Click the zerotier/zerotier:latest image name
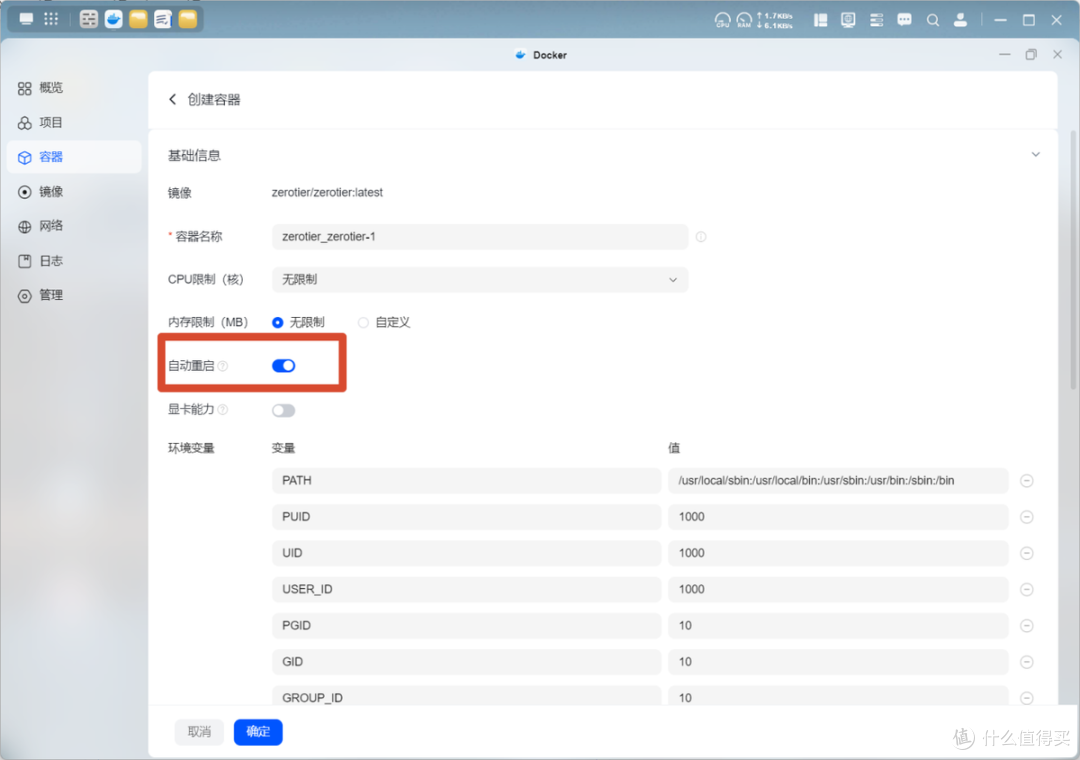This screenshot has height=760, width=1080. click(327, 192)
